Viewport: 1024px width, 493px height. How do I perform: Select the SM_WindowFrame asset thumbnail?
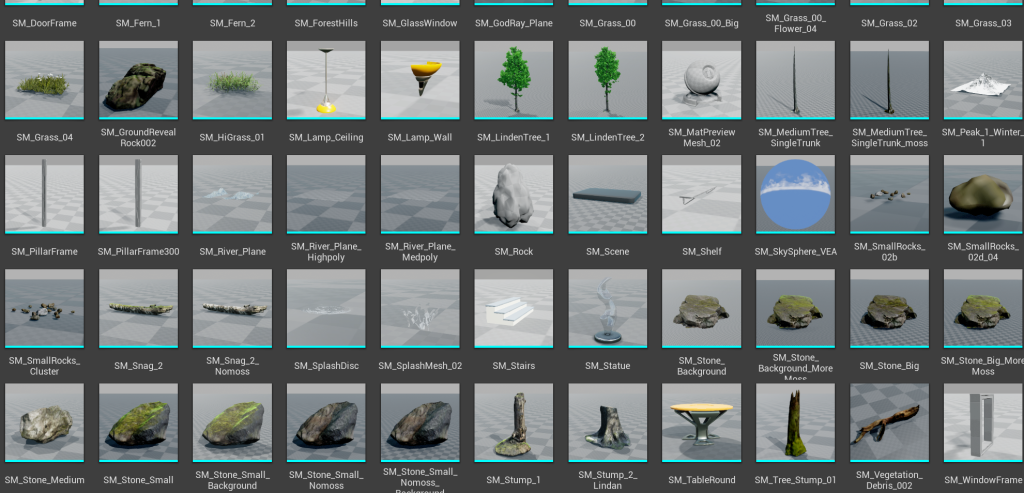984,422
